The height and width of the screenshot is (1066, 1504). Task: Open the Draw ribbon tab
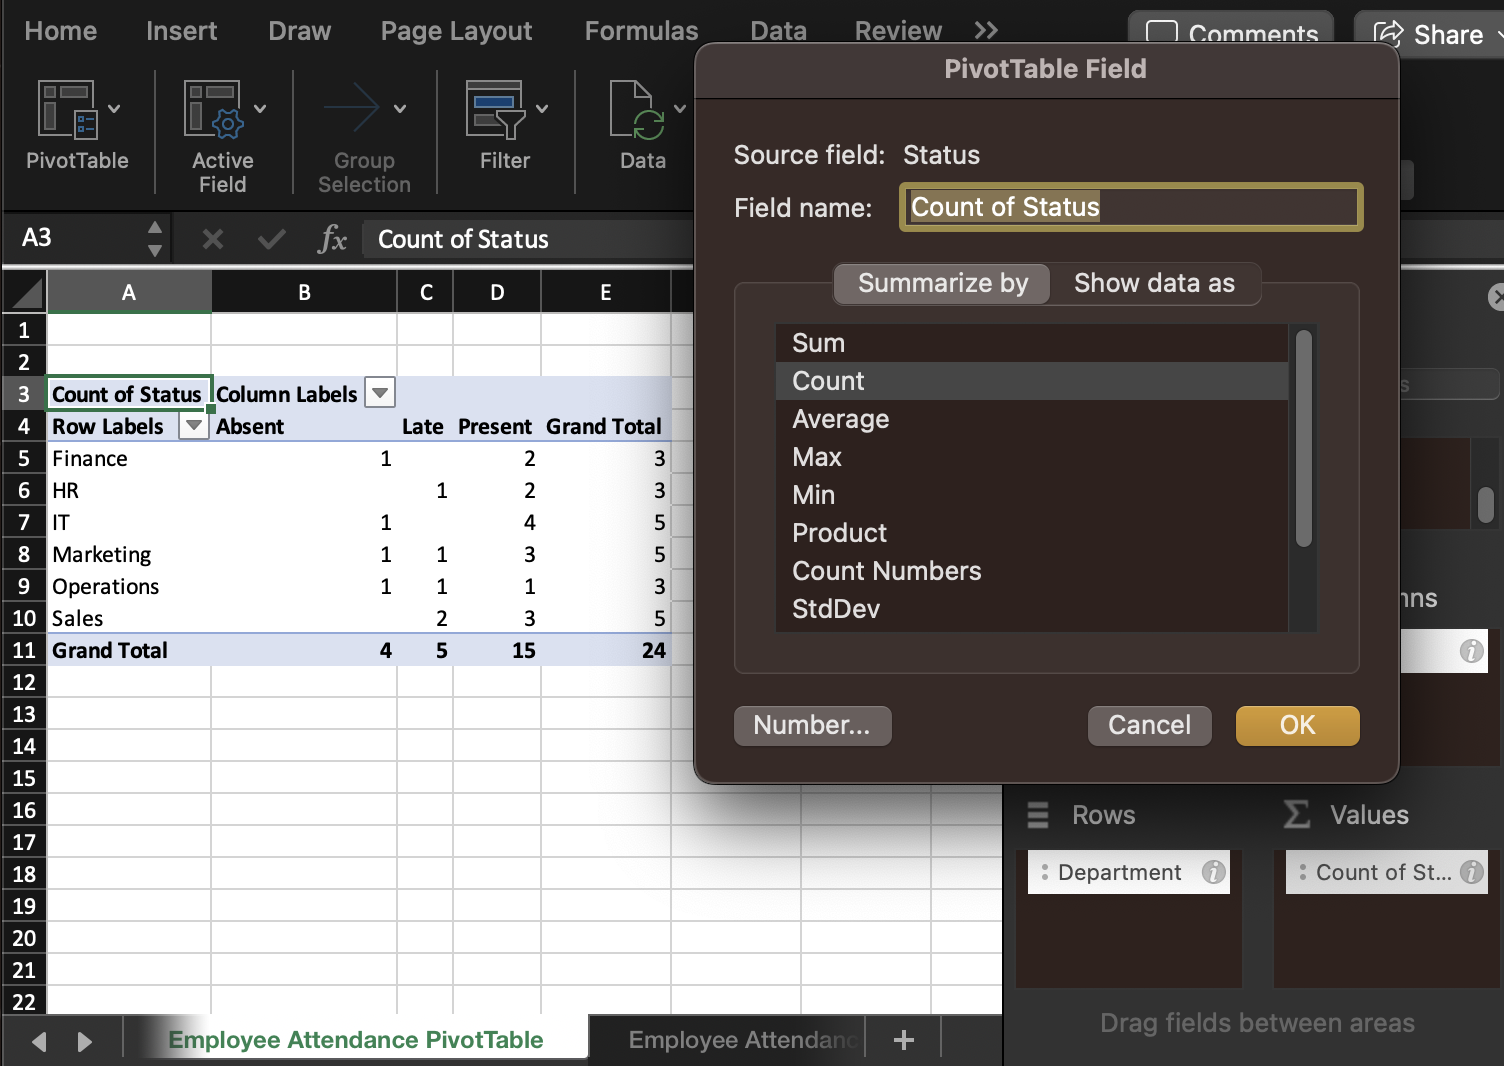300,31
